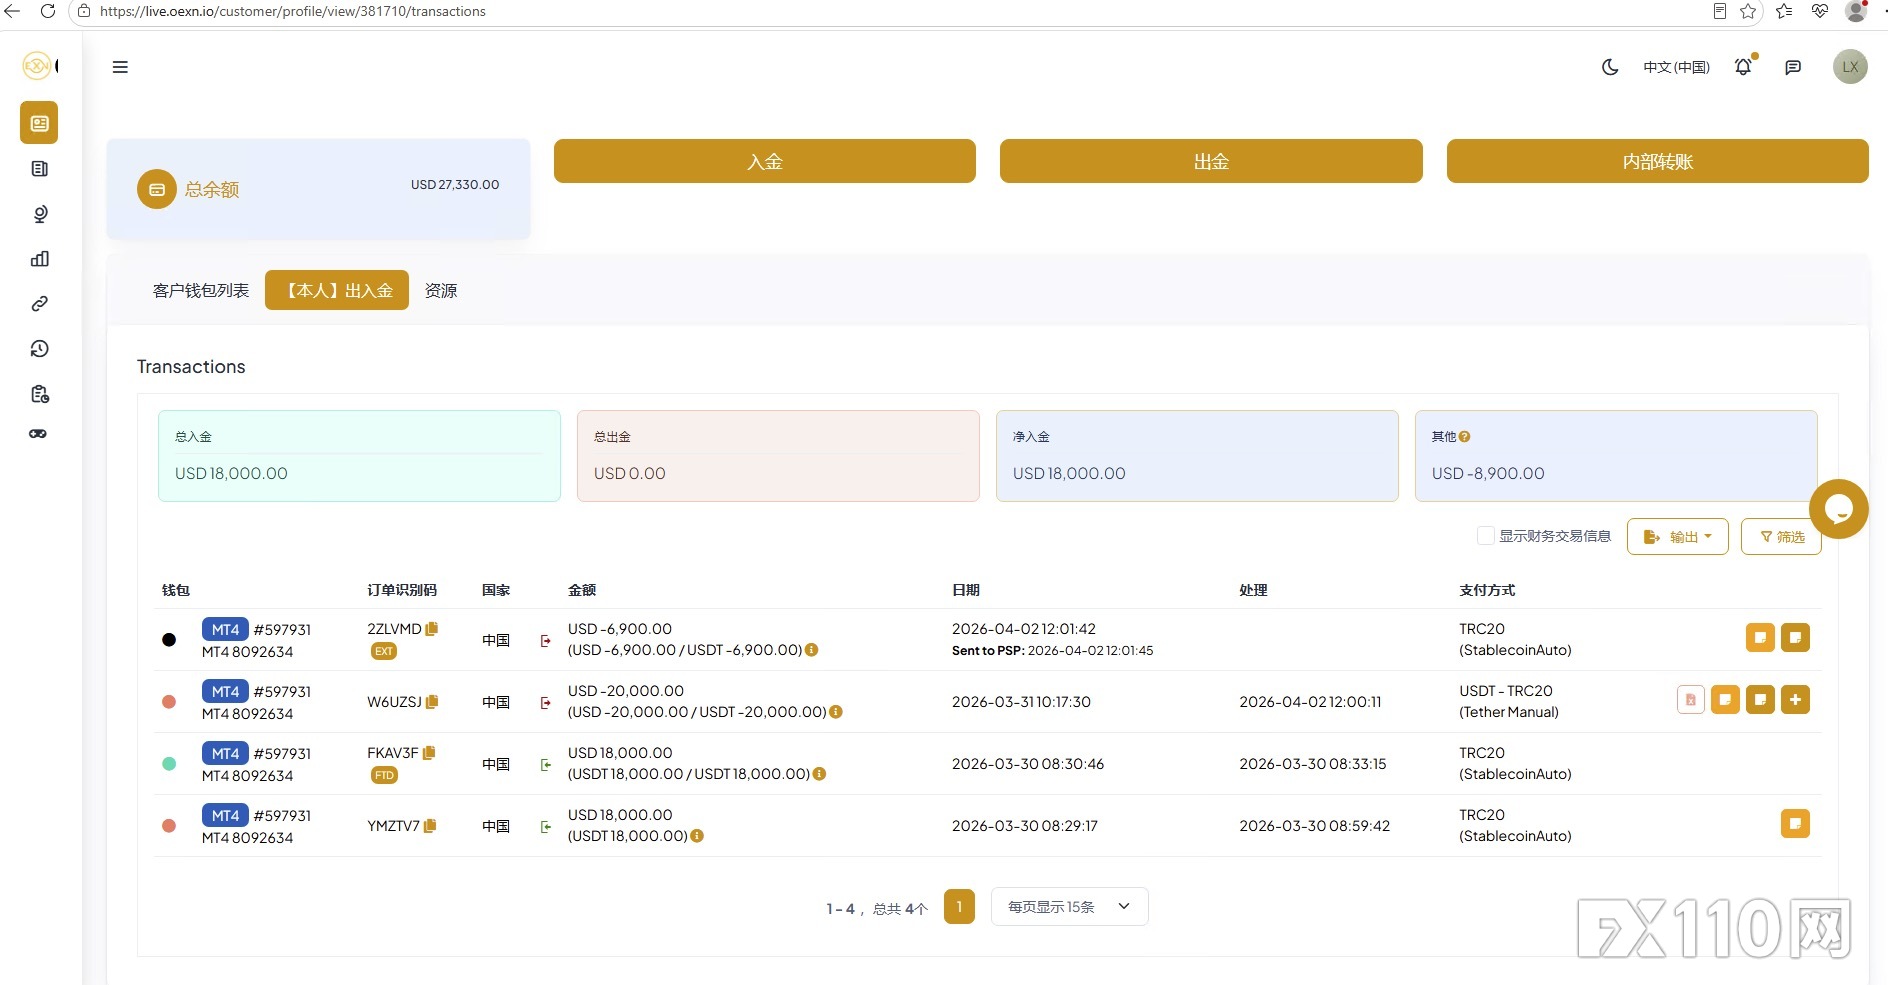
Task: Open the chain link sidebar icon
Action: (x=39, y=304)
